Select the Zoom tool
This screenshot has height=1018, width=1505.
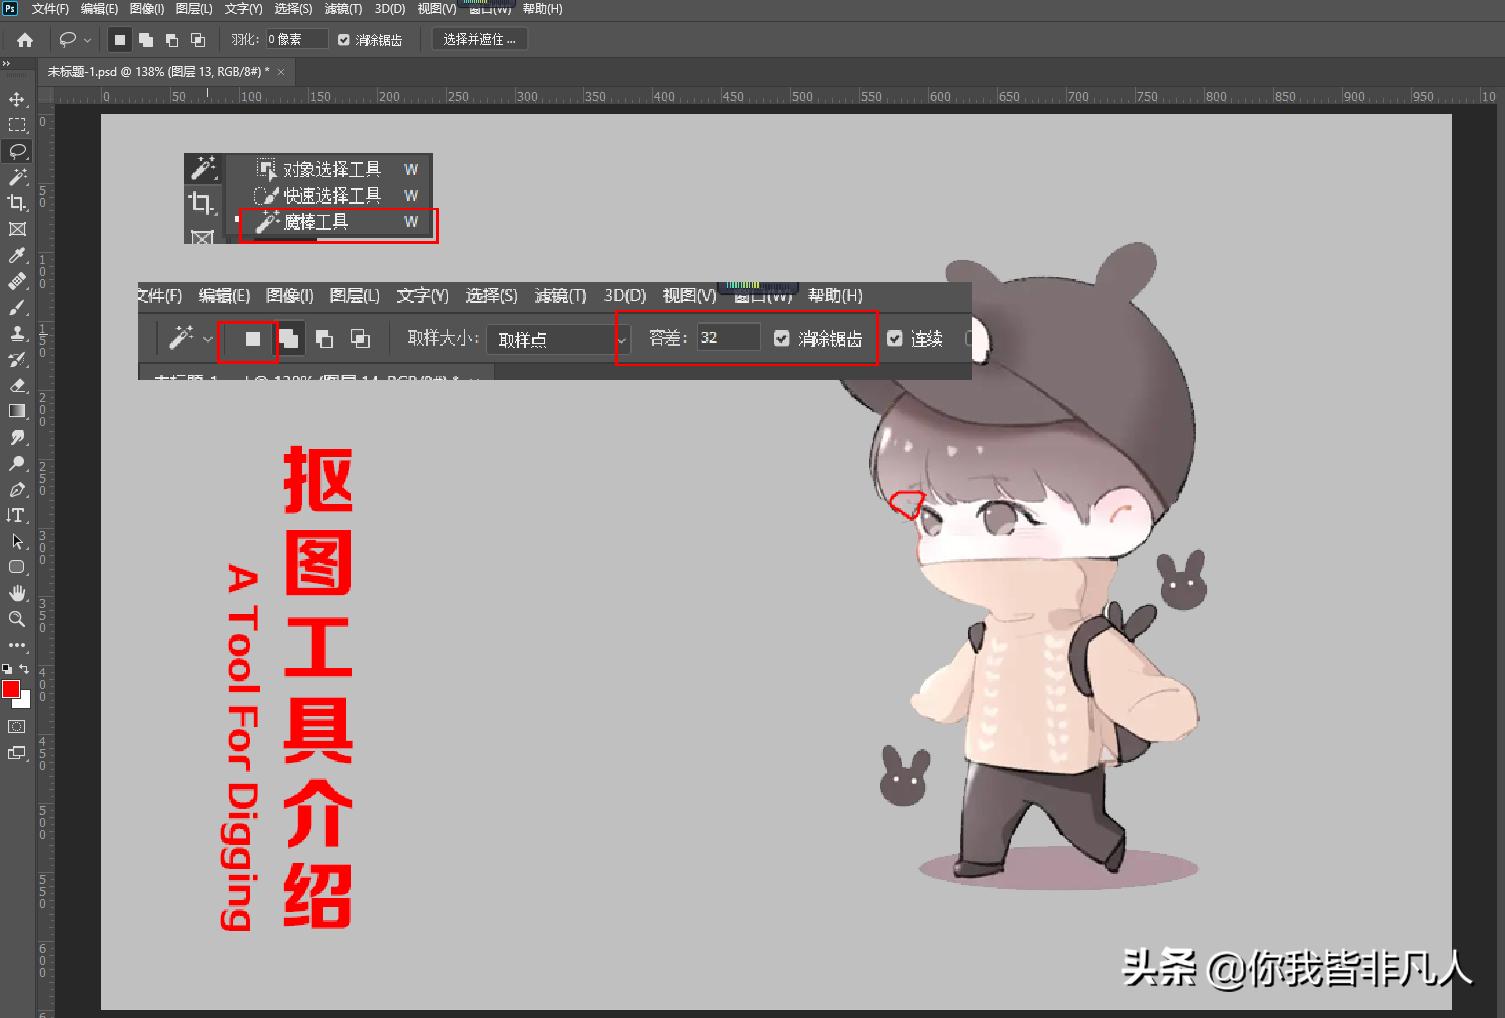(17, 619)
